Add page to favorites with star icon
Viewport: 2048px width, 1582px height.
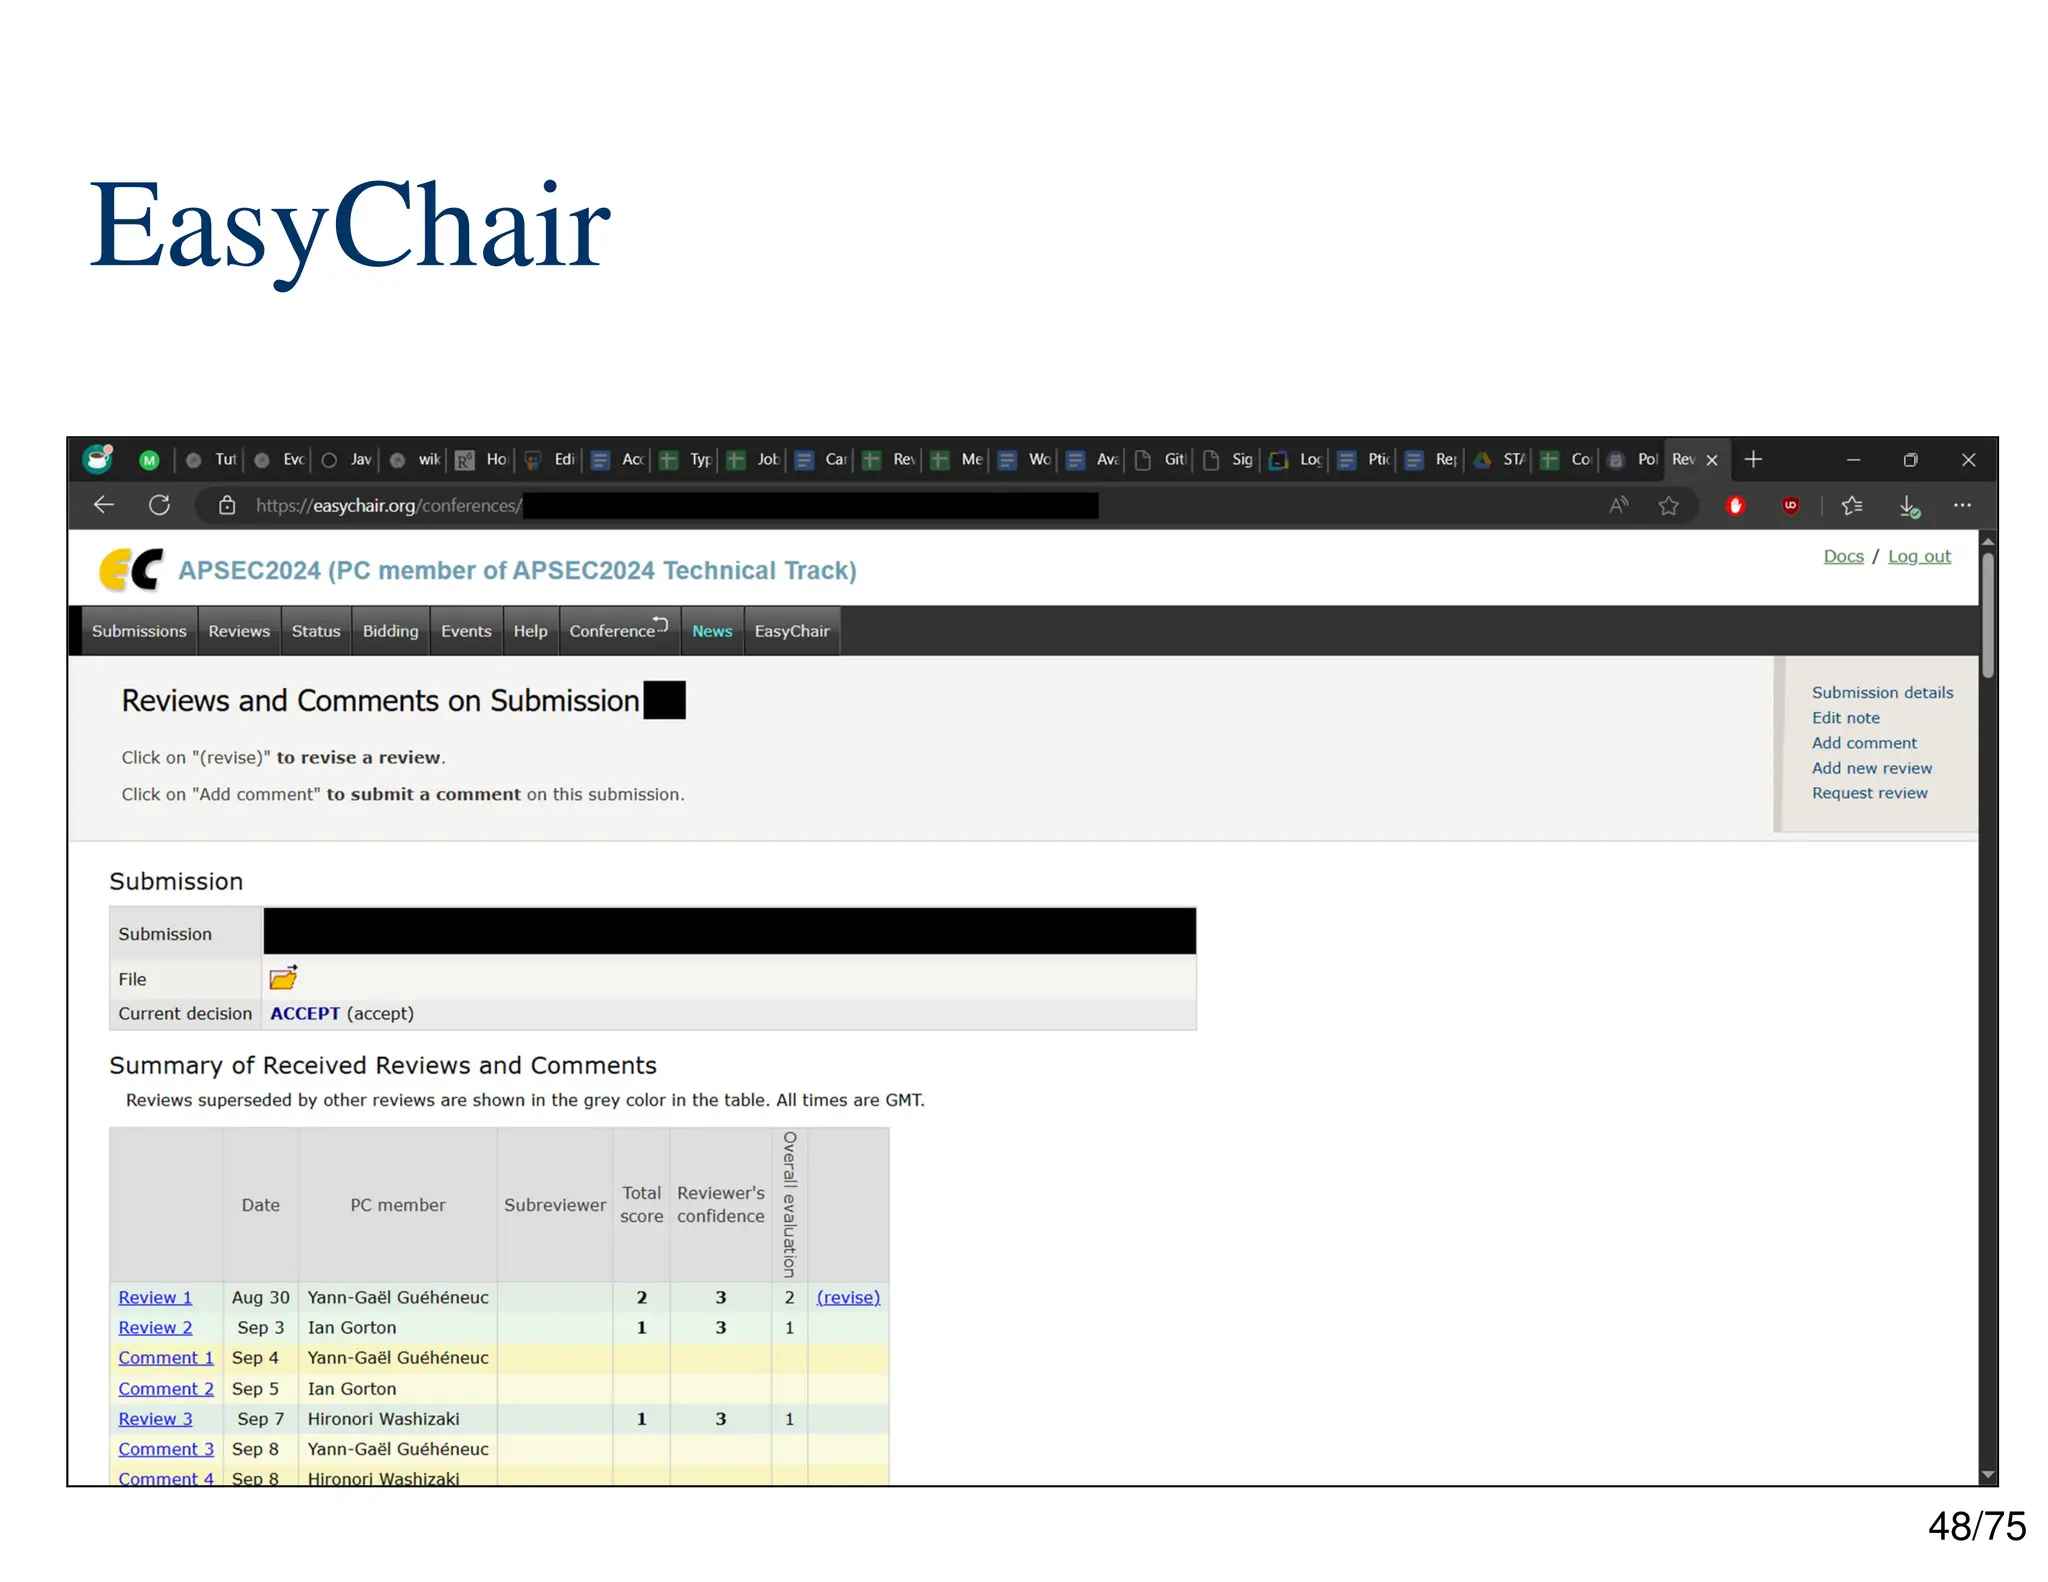point(1668,505)
